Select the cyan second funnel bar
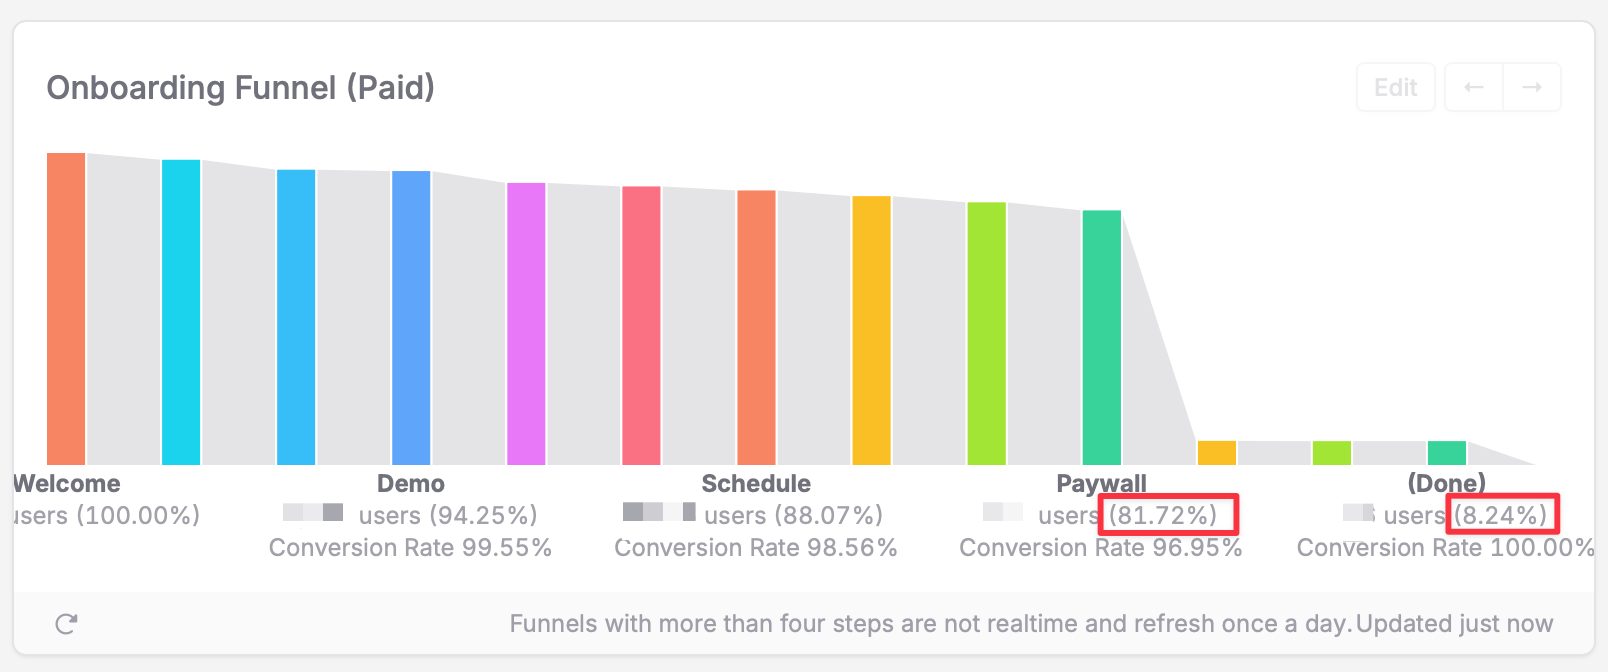The width and height of the screenshot is (1608, 672). point(181,312)
